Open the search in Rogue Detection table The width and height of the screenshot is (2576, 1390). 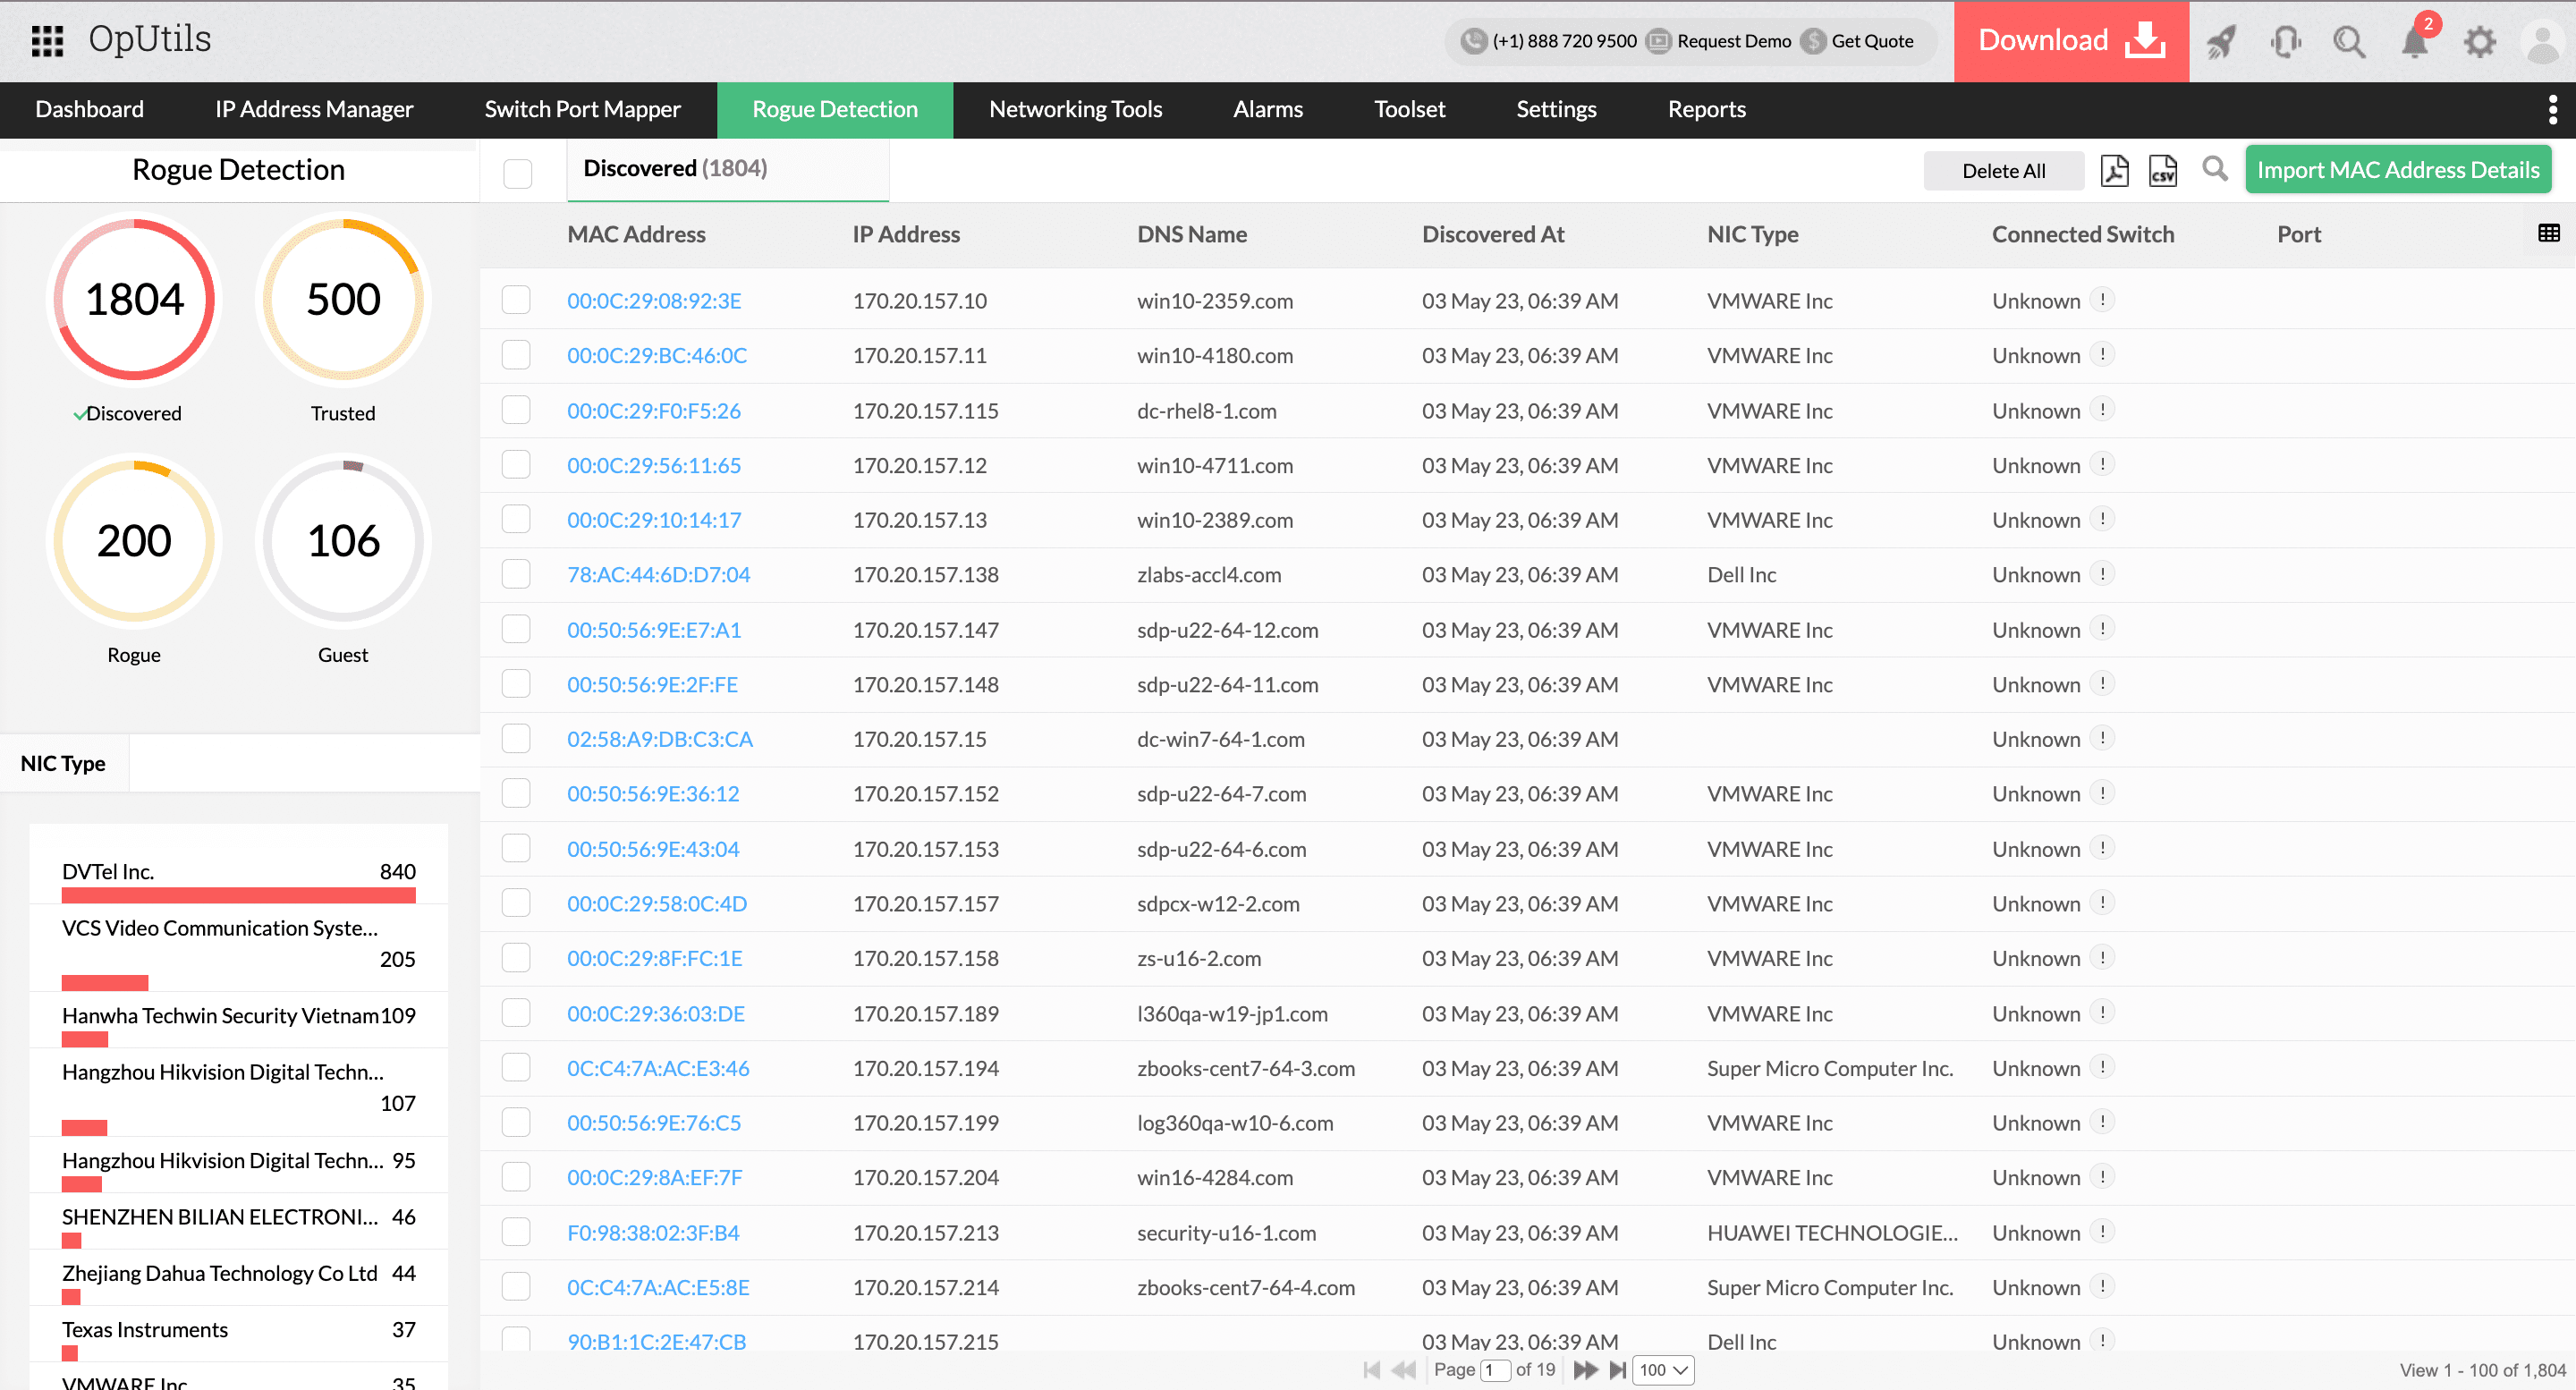click(2215, 170)
